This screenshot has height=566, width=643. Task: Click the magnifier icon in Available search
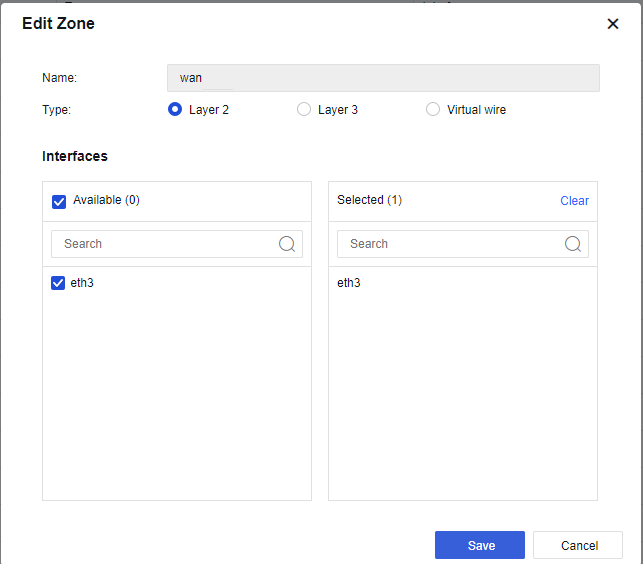pyautogui.click(x=287, y=244)
